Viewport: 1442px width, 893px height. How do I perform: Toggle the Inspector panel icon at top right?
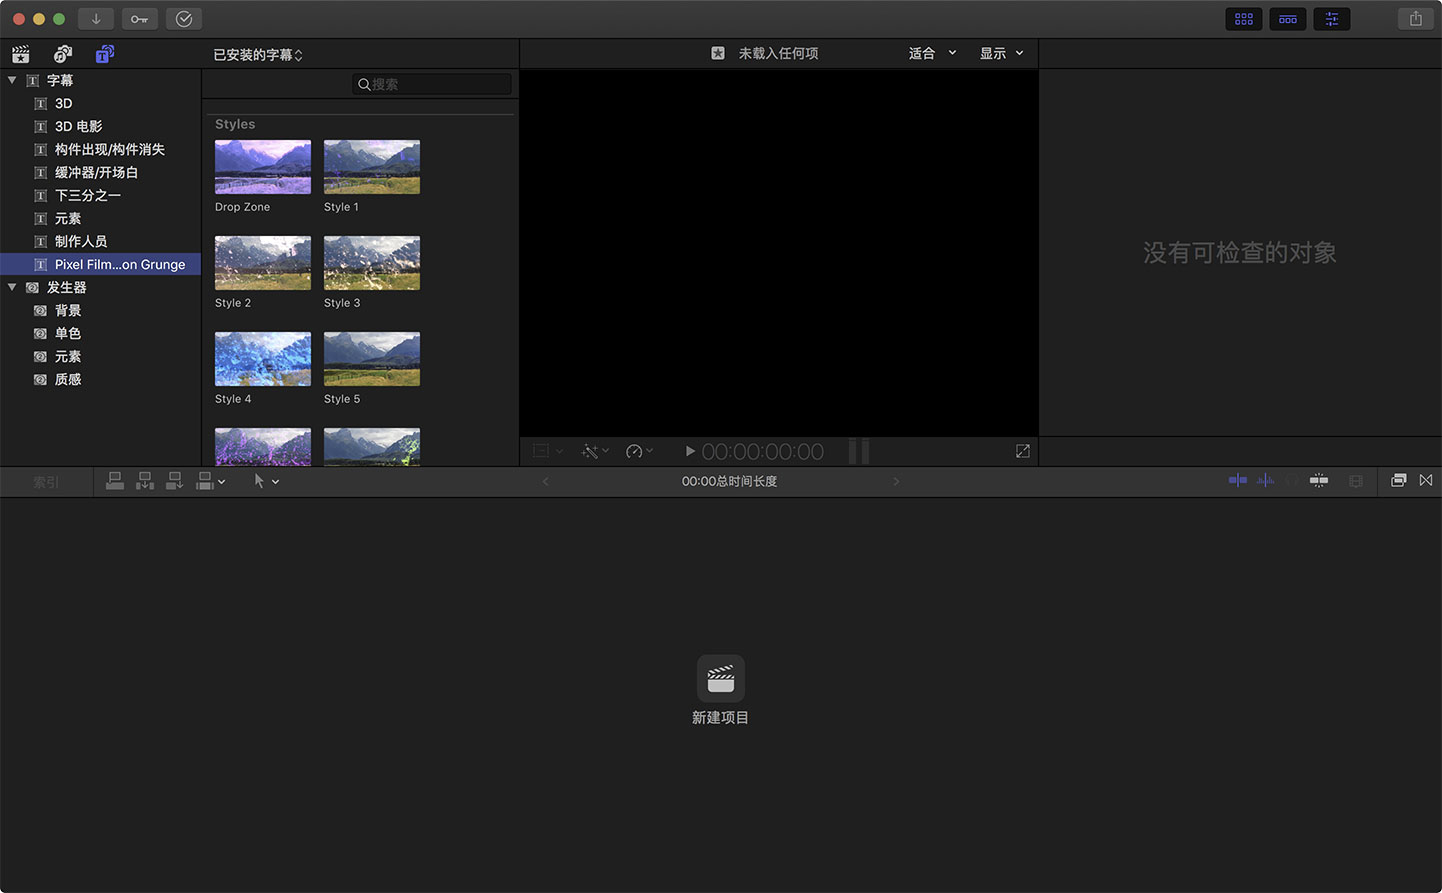(1331, 18)
